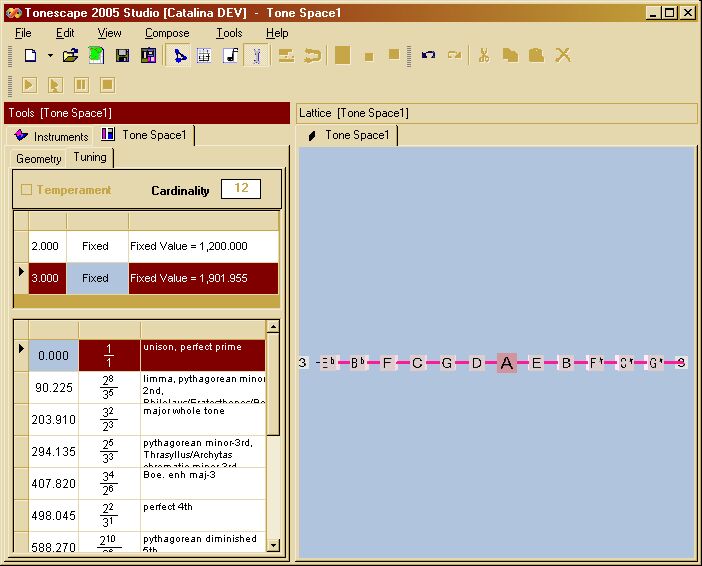Open the Tools menu
This screenshot has width=702, height=566.
[x=229, y=33]
